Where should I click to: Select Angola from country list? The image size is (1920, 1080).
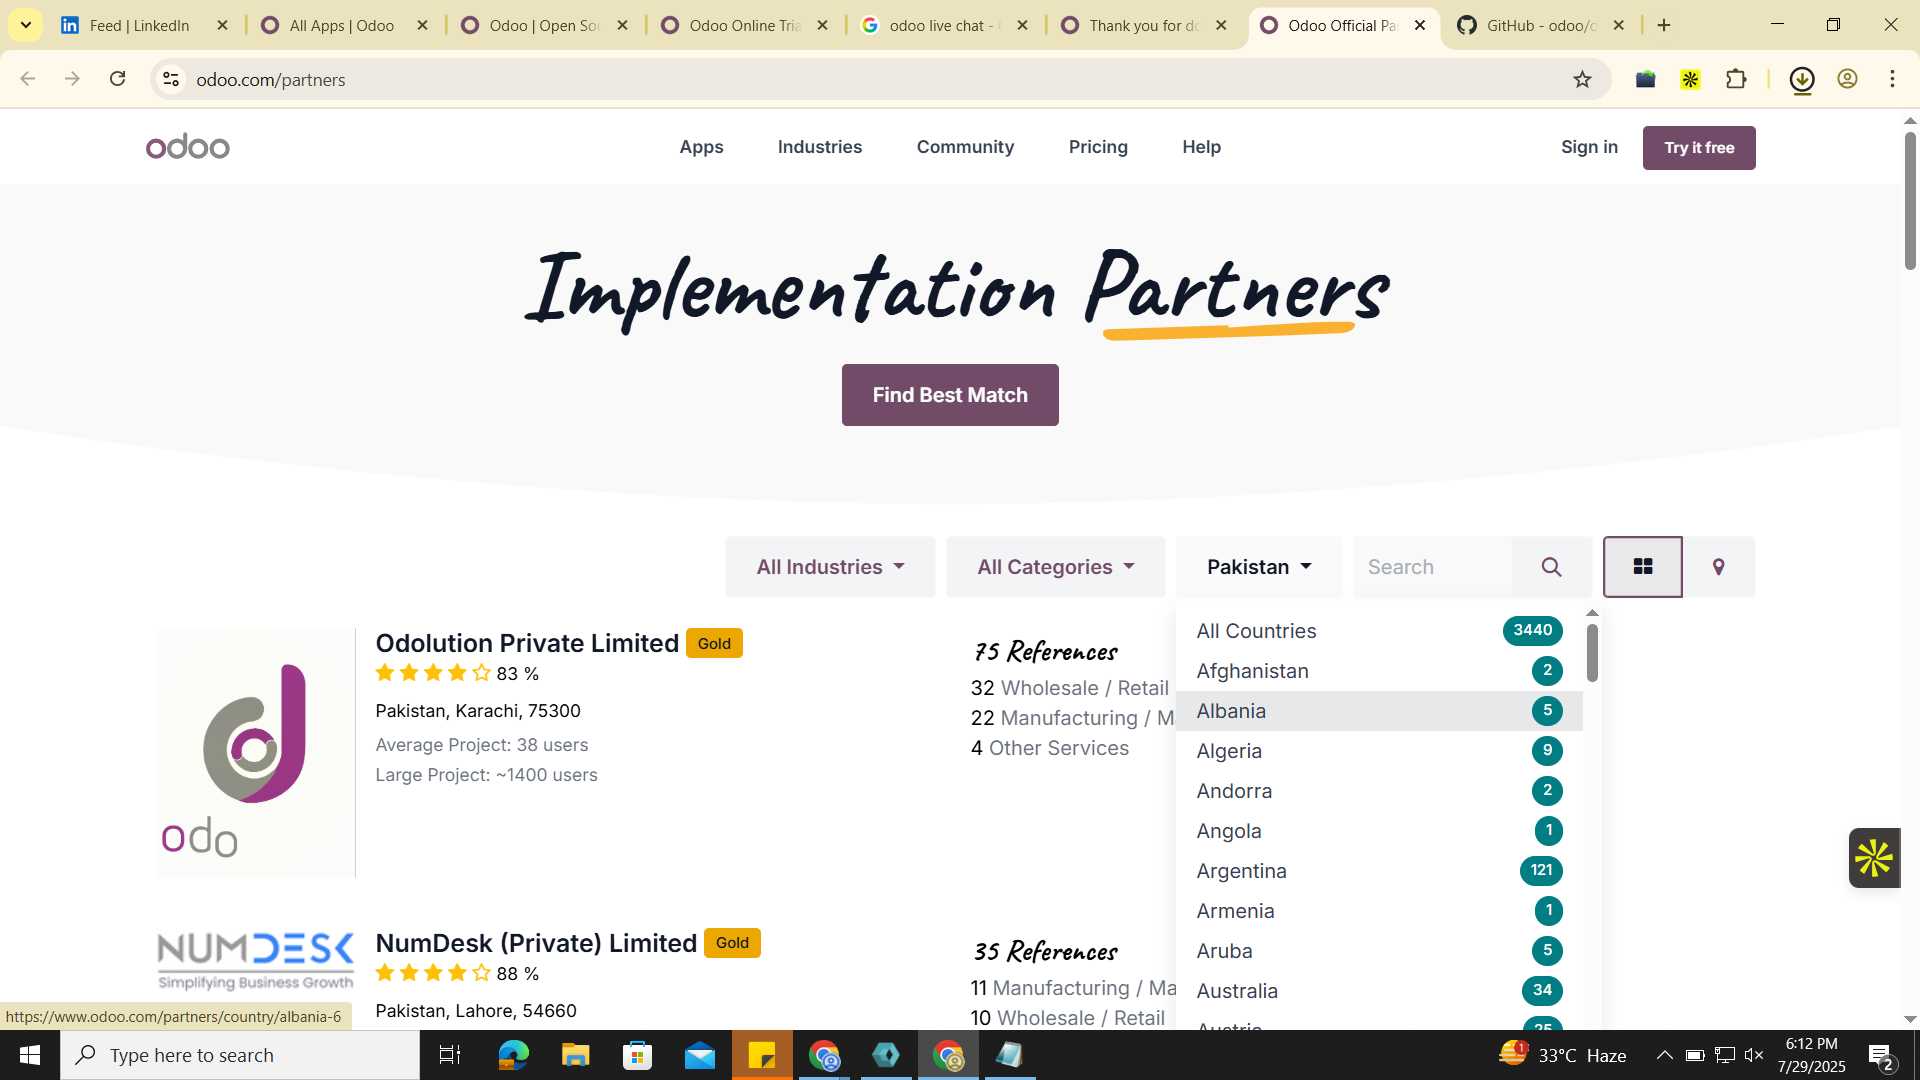click(1379, 831)
